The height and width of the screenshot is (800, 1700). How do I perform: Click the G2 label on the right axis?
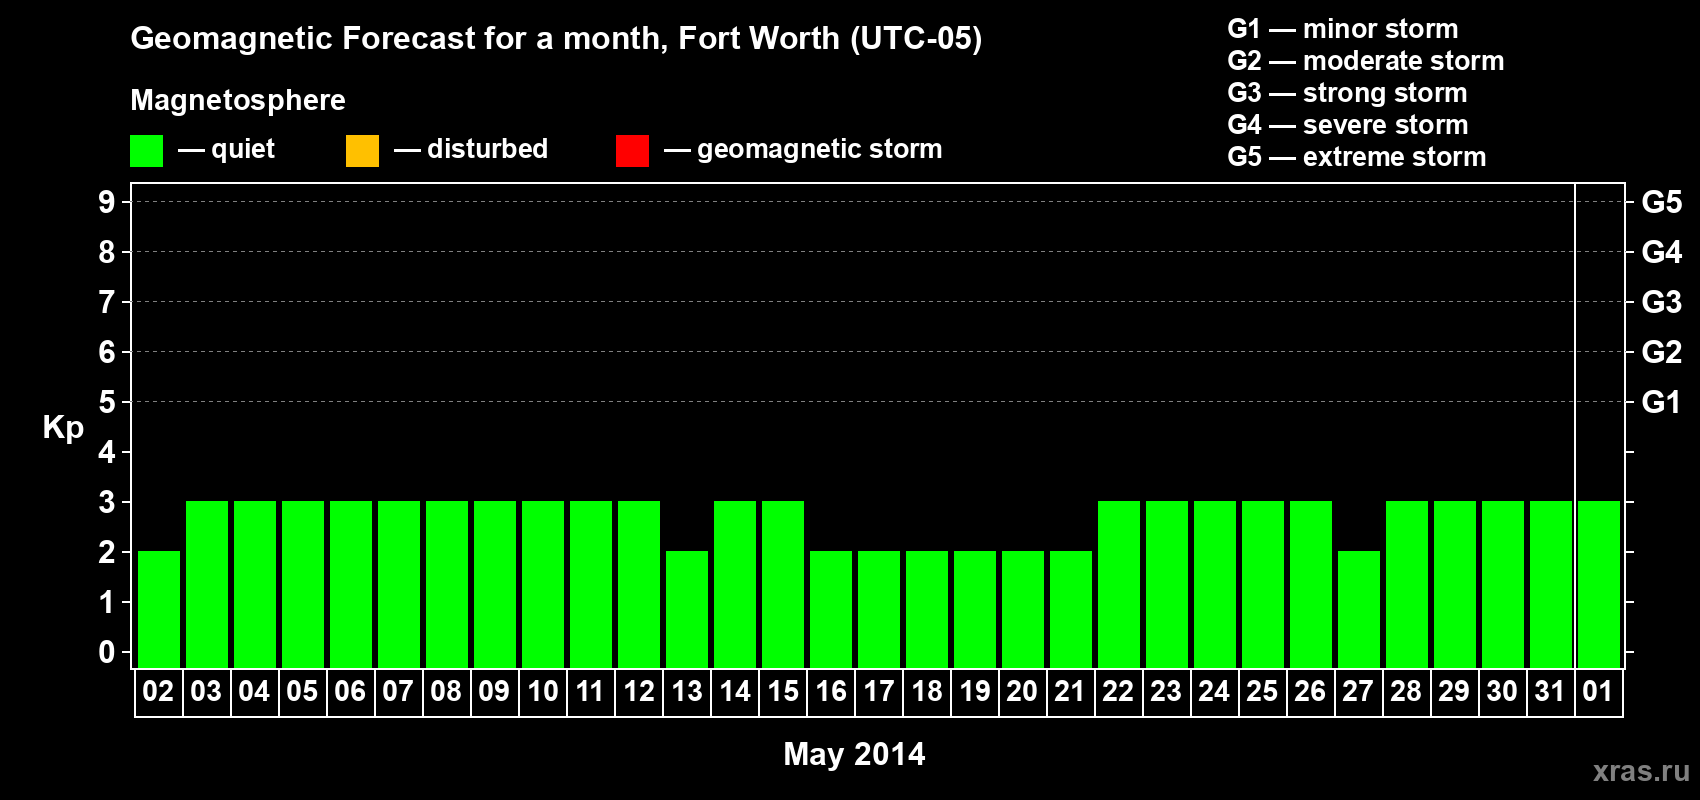pyautogui.click(x=1662, y=352)
